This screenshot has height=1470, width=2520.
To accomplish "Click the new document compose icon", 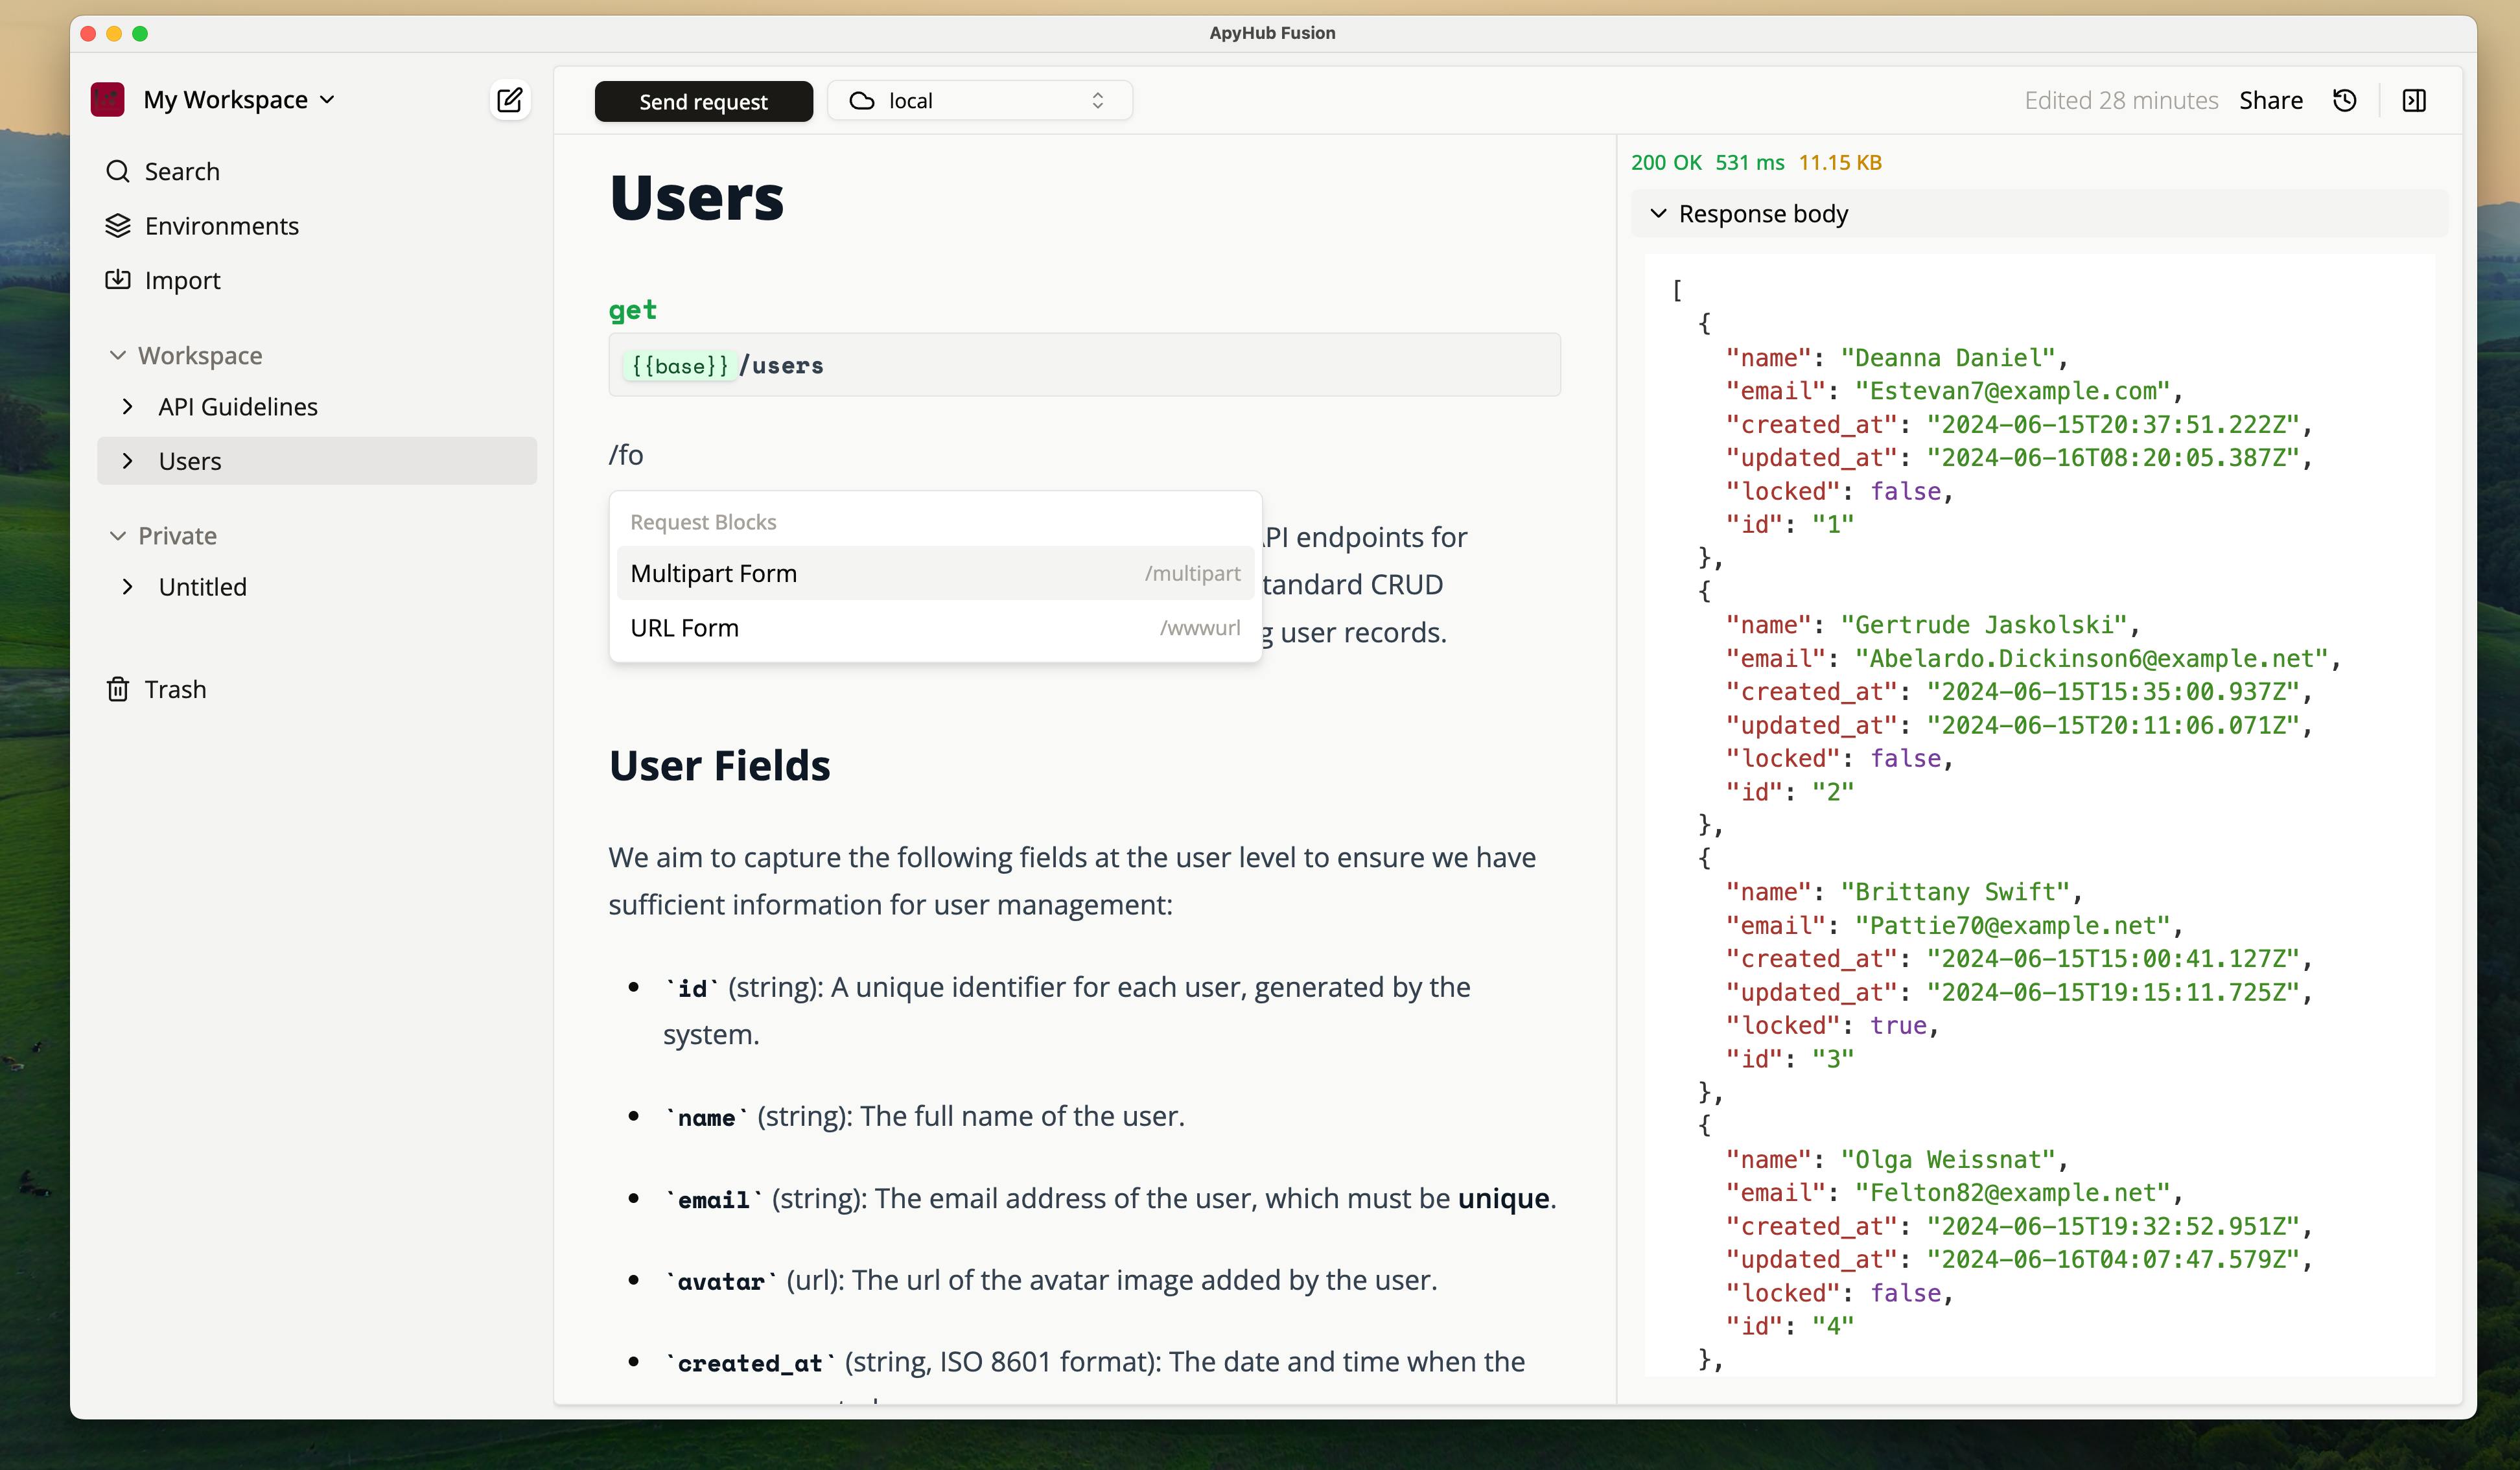I will 509,100.
